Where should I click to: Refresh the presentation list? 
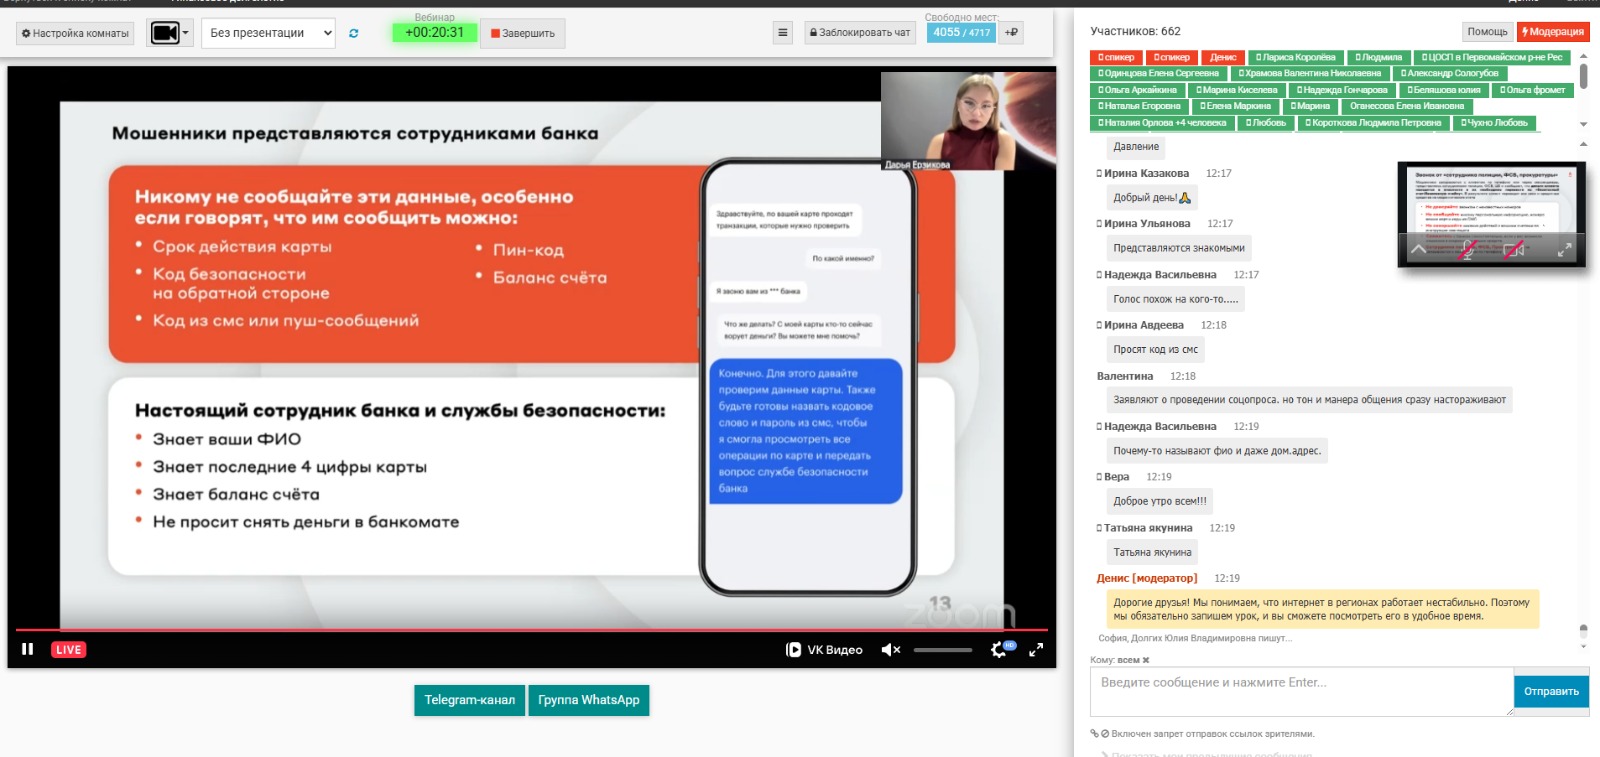click(353, 33)
